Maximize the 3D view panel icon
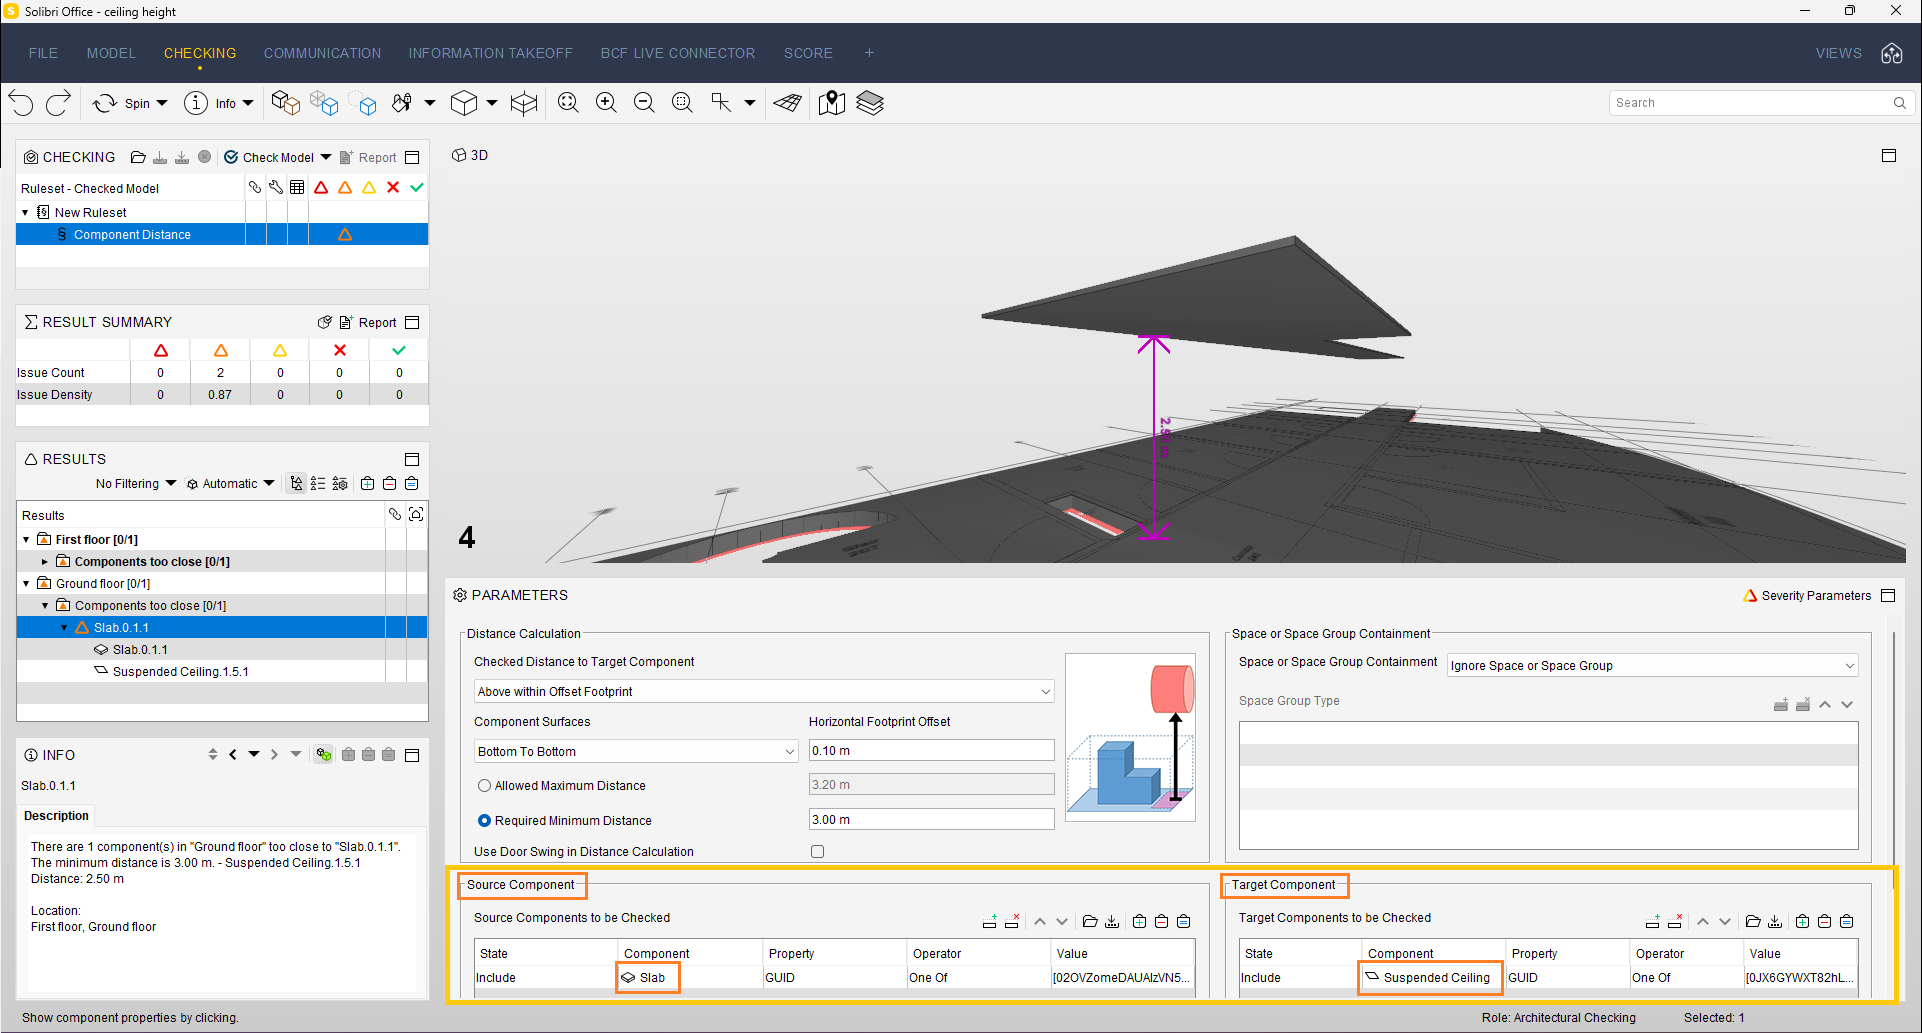The image size is (1922, 1033). [1889, 155]
